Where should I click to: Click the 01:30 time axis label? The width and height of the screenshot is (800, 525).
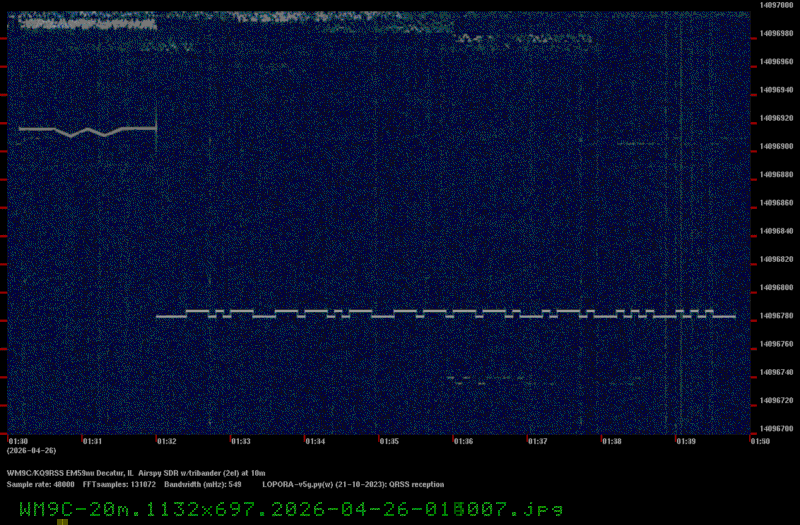coord(18,441)
